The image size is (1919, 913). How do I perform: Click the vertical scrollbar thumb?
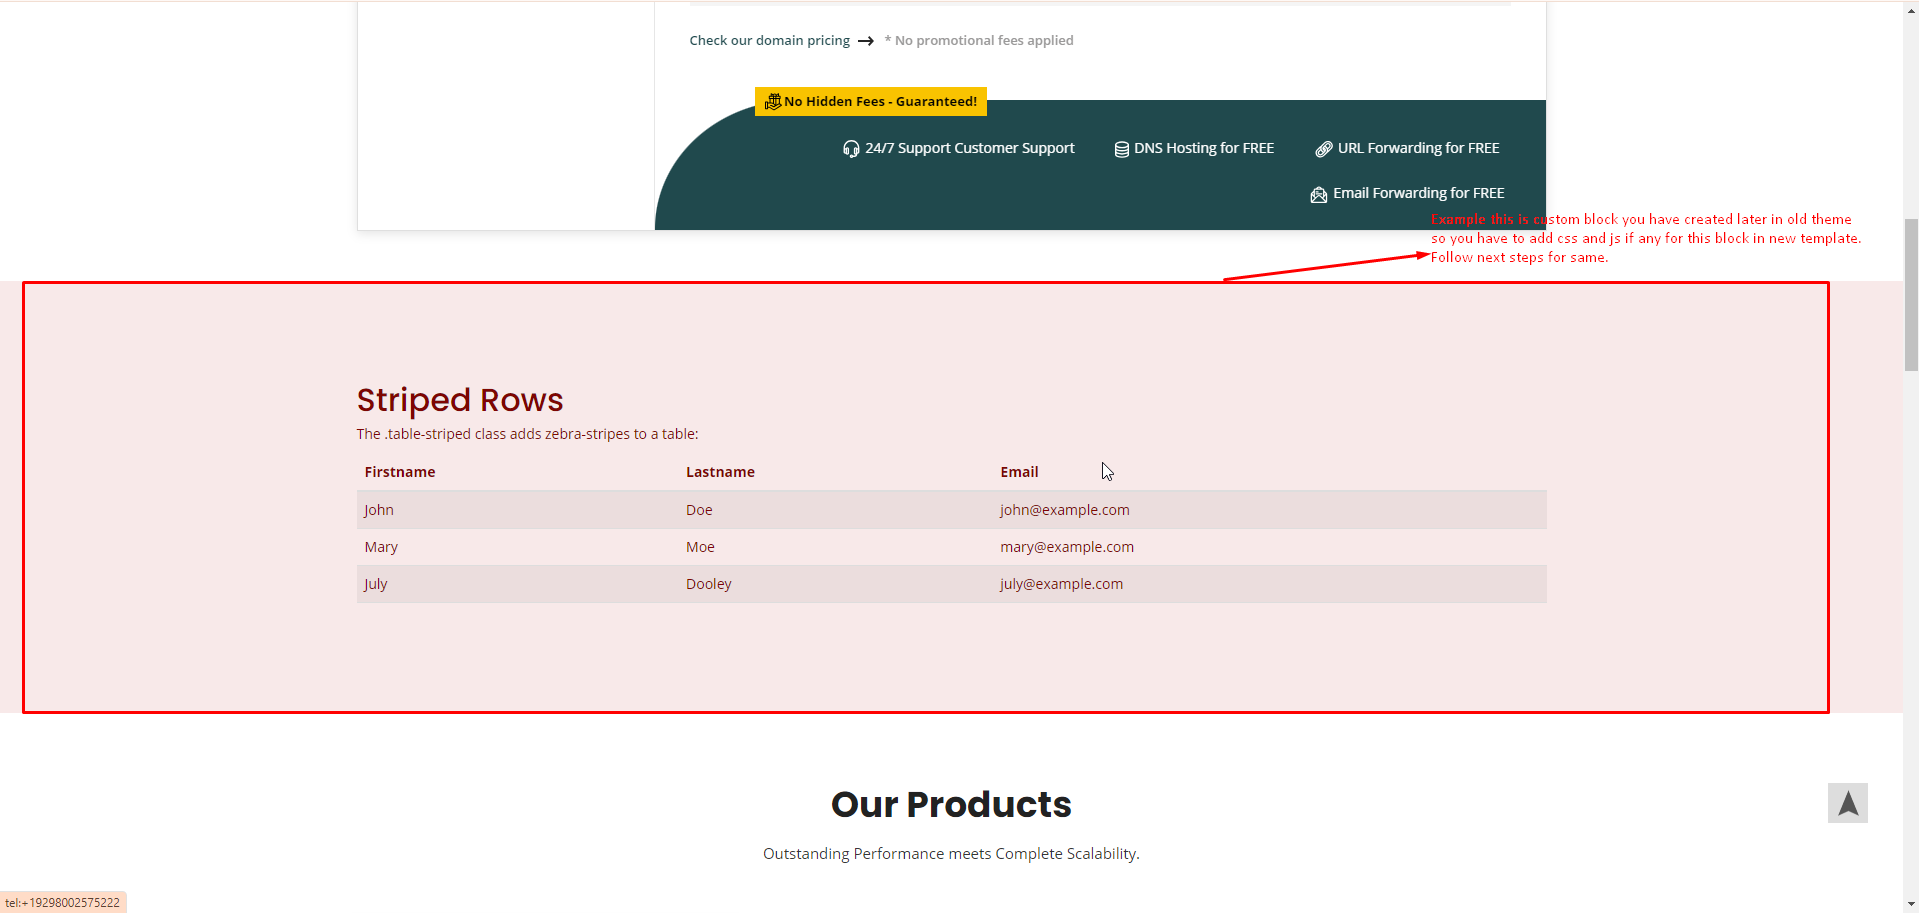1911,295
